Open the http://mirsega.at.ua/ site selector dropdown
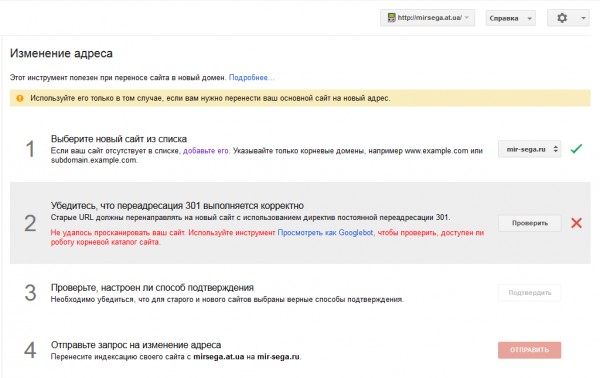600x378 pixels. (x=427, y=18)
